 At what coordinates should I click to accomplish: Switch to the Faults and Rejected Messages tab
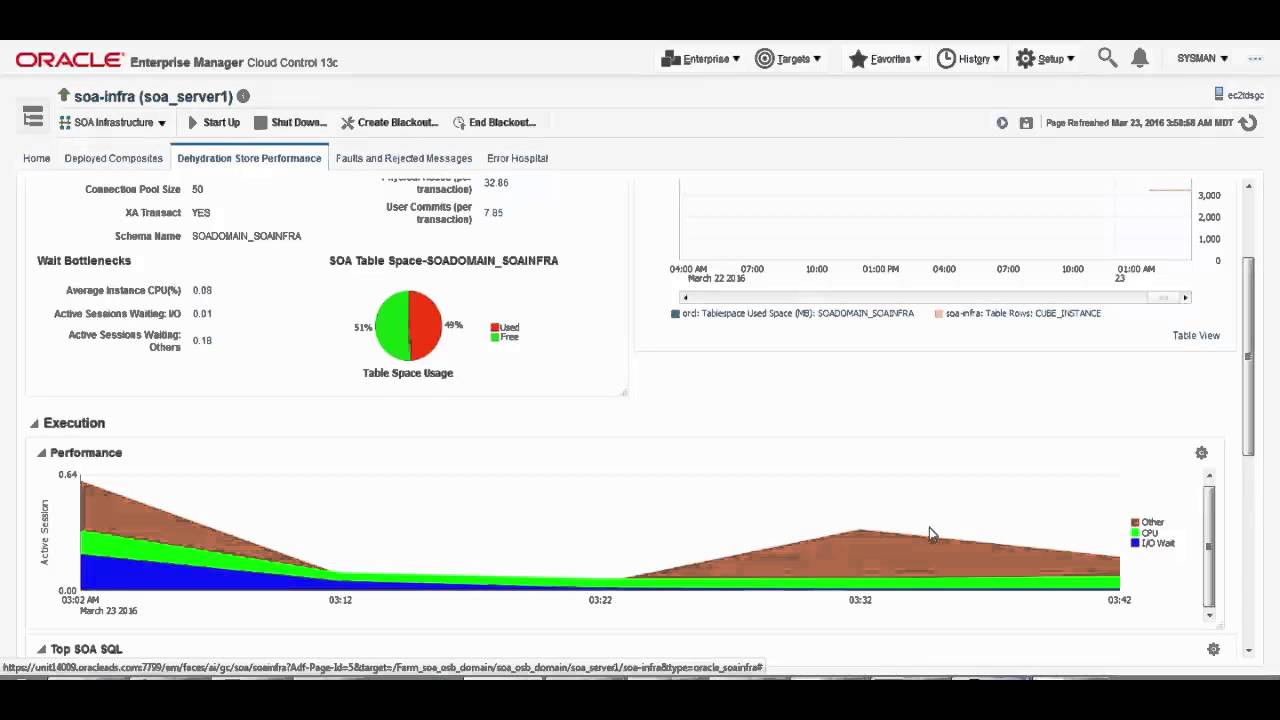point(404,158)
